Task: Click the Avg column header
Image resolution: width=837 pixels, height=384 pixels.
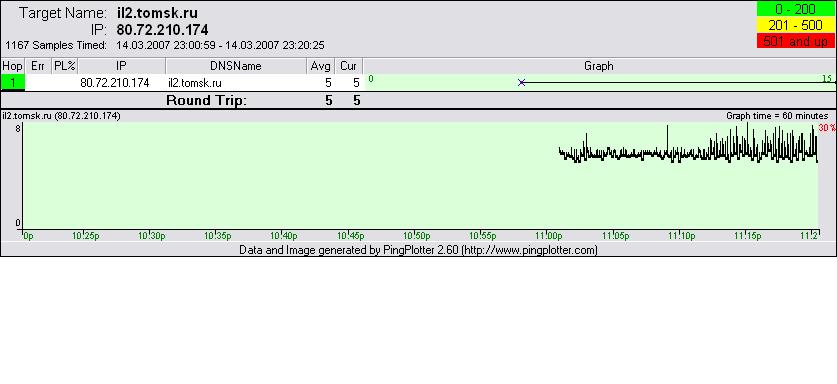Action: [x=321, y=66]
